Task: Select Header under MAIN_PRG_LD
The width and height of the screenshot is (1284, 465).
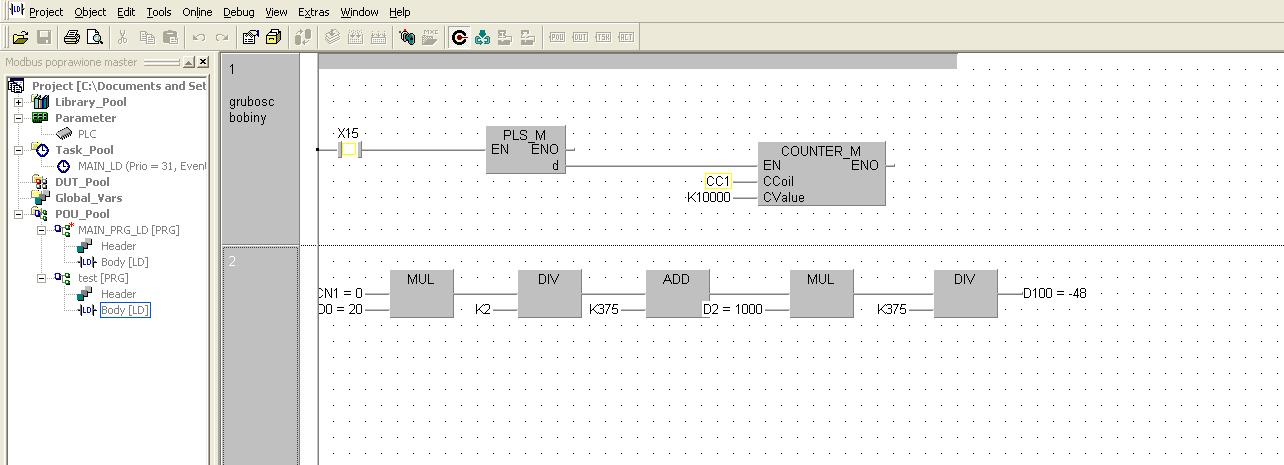Action: (x=118, y=246)
